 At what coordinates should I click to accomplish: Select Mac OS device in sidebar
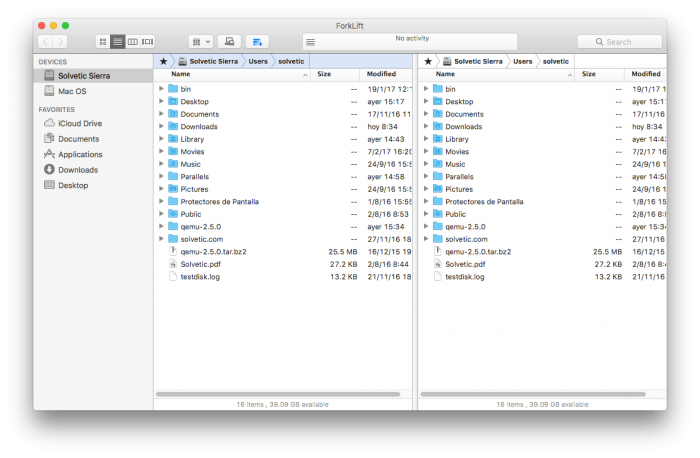tap(93, 91)
